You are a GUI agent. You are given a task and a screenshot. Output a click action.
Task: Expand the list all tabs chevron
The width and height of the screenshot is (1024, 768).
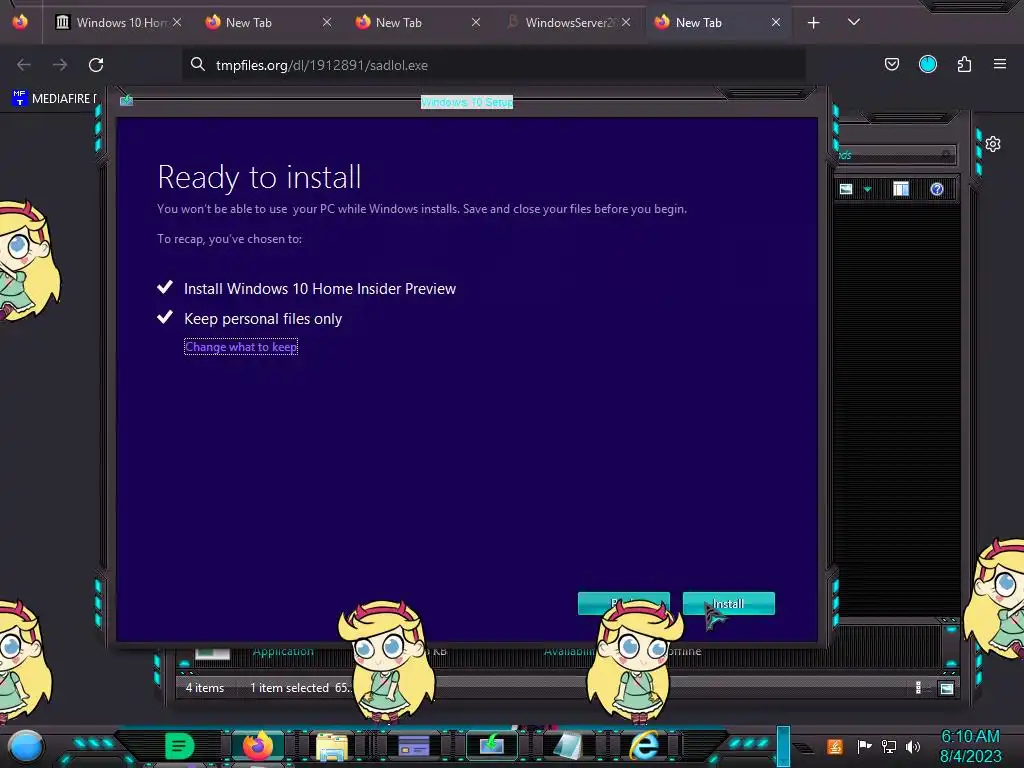pyautogui.click(x=853, y=22)
